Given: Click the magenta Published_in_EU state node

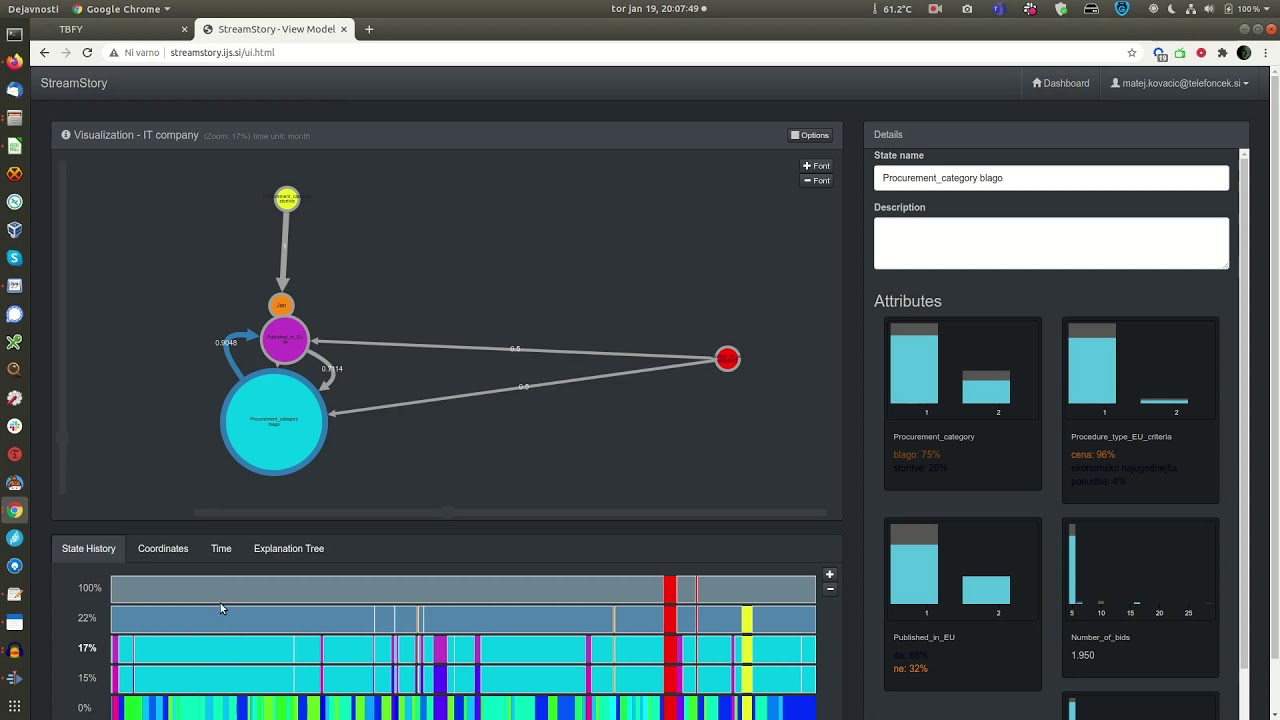Looking at the screenshot, I should [x=285, y=340].
